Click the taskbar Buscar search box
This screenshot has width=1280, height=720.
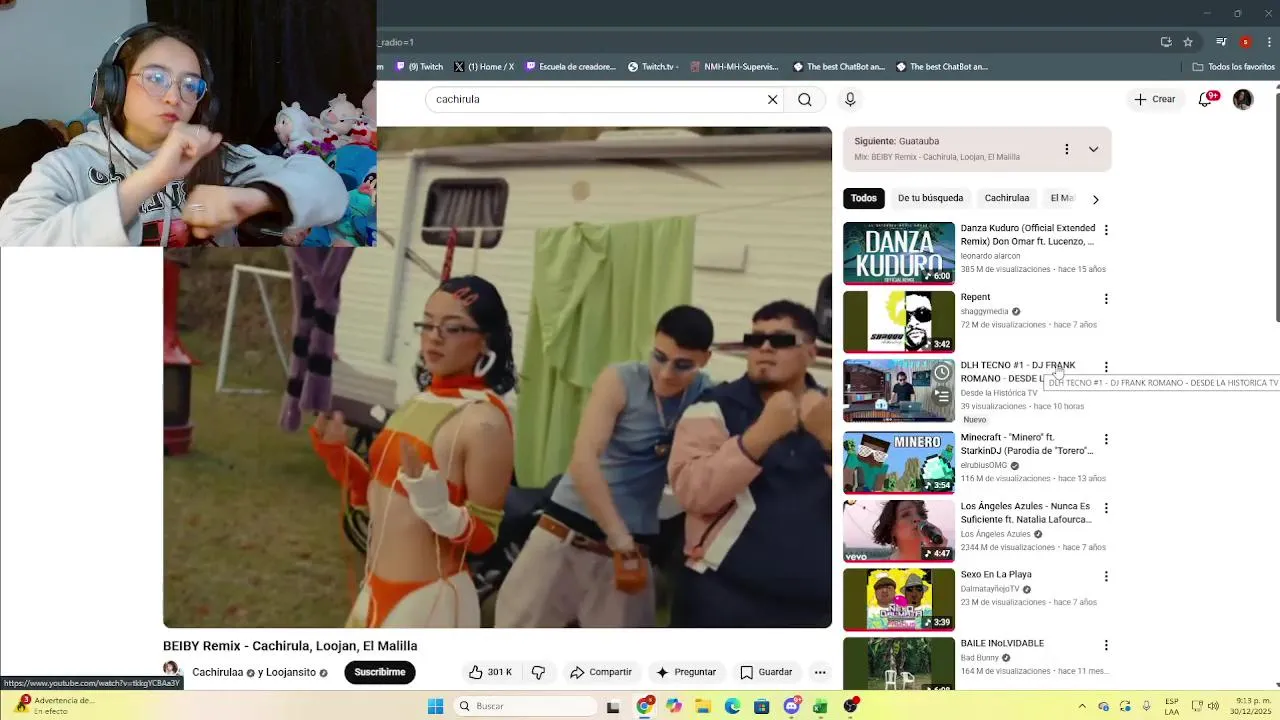point(523,706)
